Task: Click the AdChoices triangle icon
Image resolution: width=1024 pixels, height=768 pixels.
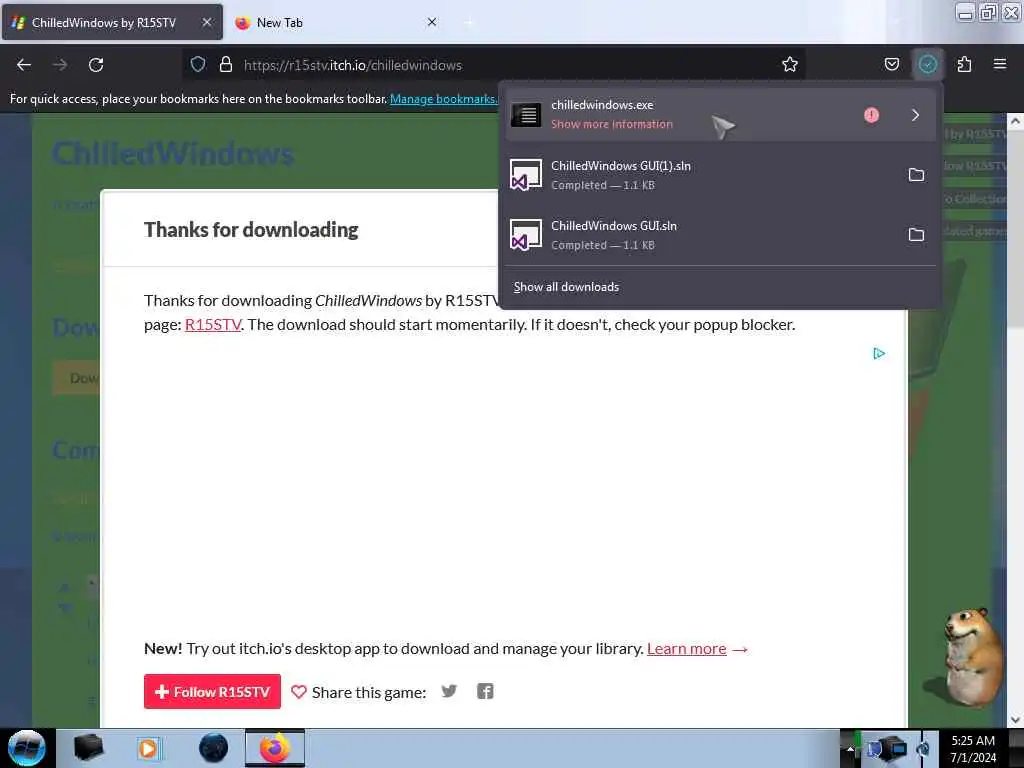Action: (x=879, y=353)
